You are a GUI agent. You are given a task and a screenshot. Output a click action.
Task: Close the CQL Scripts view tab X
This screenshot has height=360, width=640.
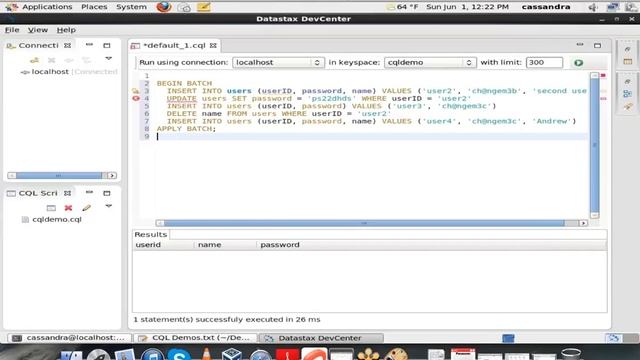67,193
